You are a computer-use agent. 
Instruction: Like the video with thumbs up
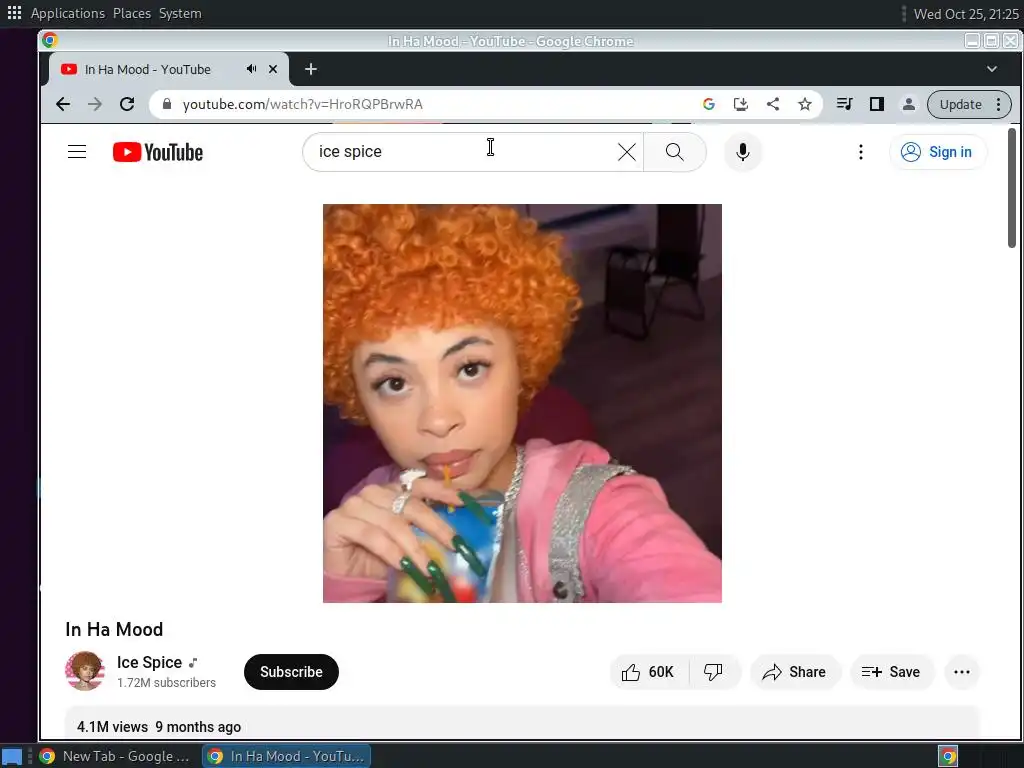648,672
